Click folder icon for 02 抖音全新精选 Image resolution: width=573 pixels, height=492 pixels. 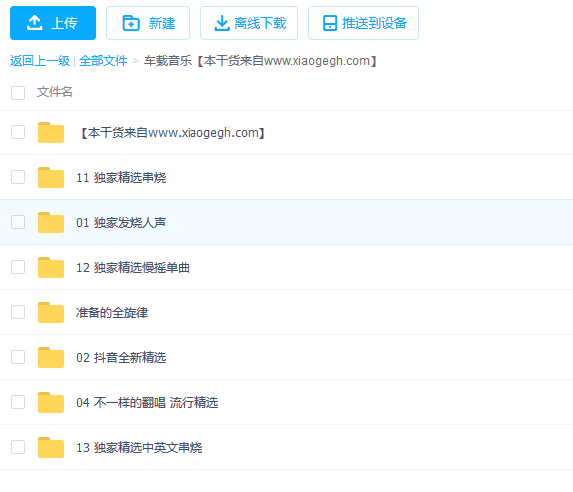click(51, 357)
